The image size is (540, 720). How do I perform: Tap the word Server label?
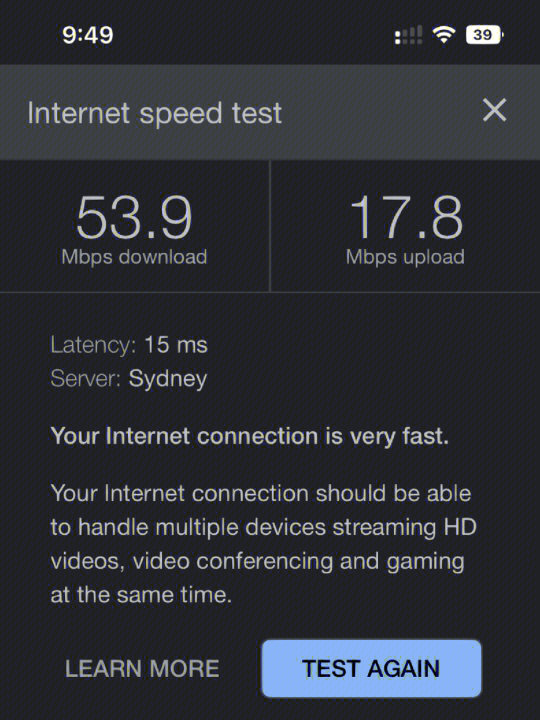coord(85,379)
